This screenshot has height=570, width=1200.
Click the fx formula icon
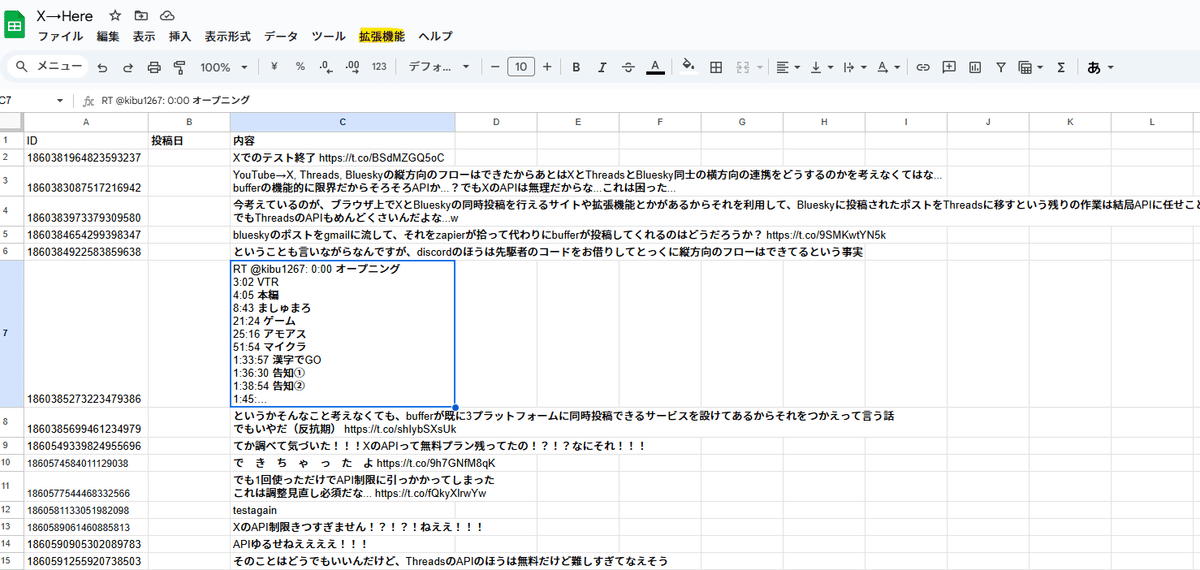[x=89, y=101]
